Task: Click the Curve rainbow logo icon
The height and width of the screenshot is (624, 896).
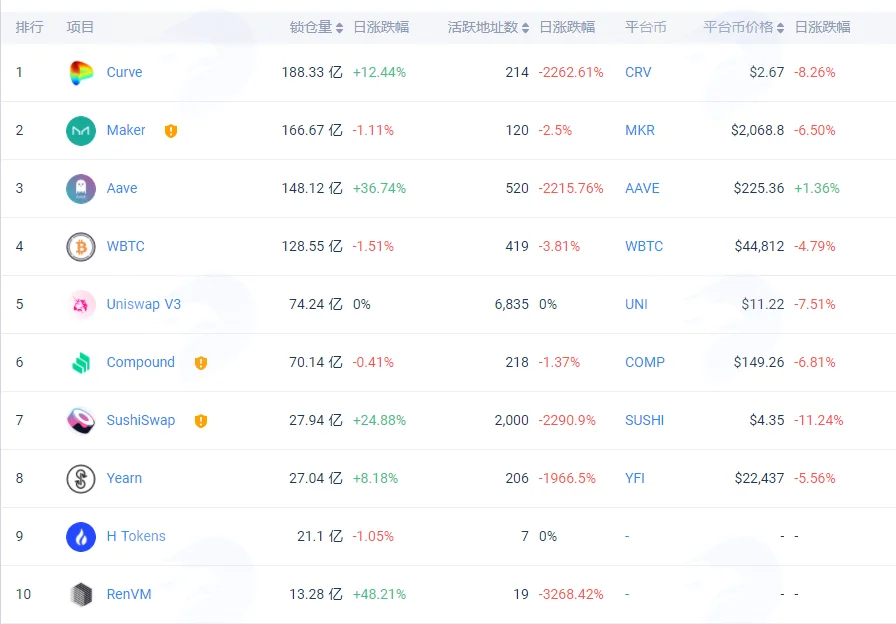Action: 81,73
